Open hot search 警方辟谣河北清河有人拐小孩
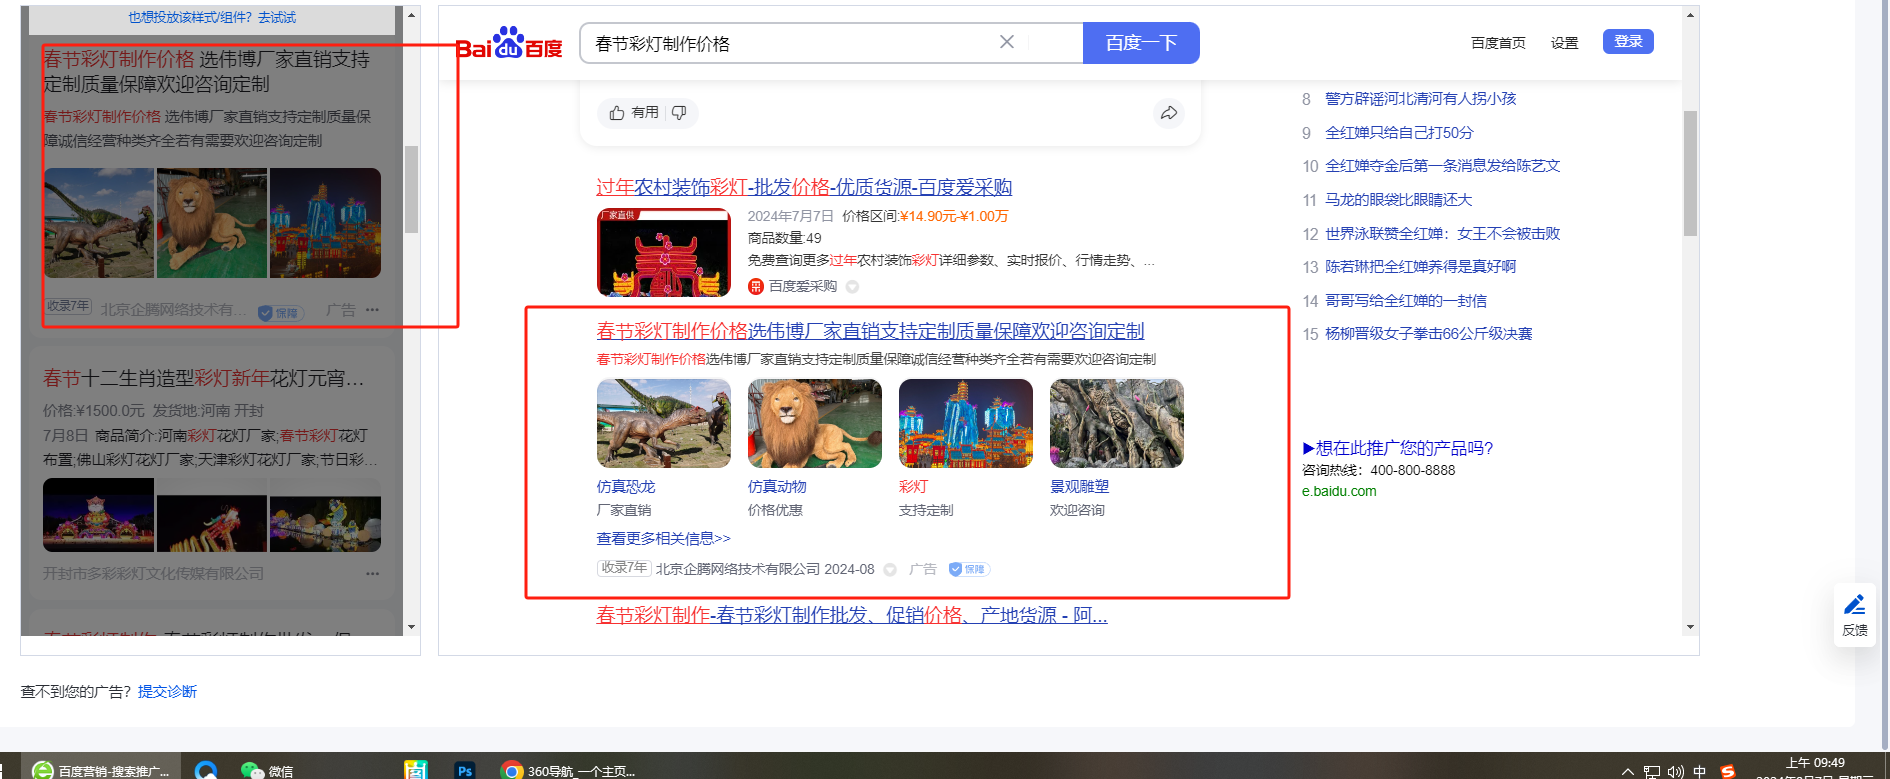The width and height of the screenshot is (1890, 779). (1420, 99)
